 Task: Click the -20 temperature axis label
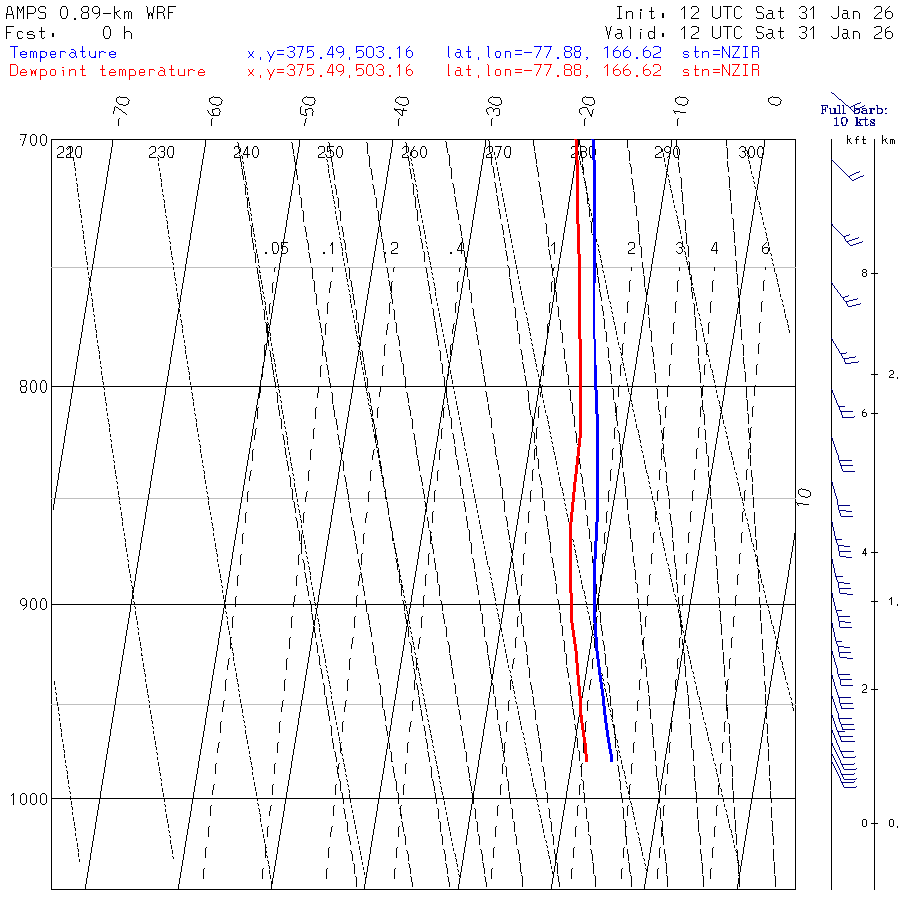click(x=588, y=111)
